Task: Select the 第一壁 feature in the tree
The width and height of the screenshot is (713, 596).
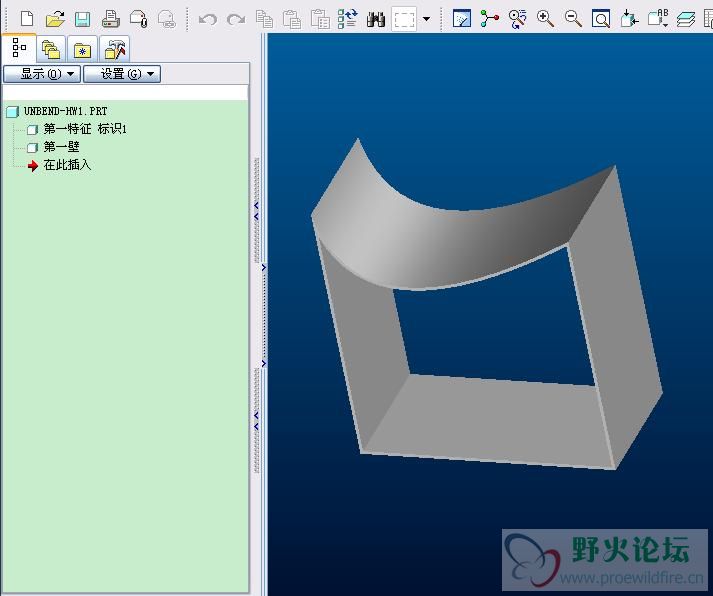Action: tap(61, 147)
